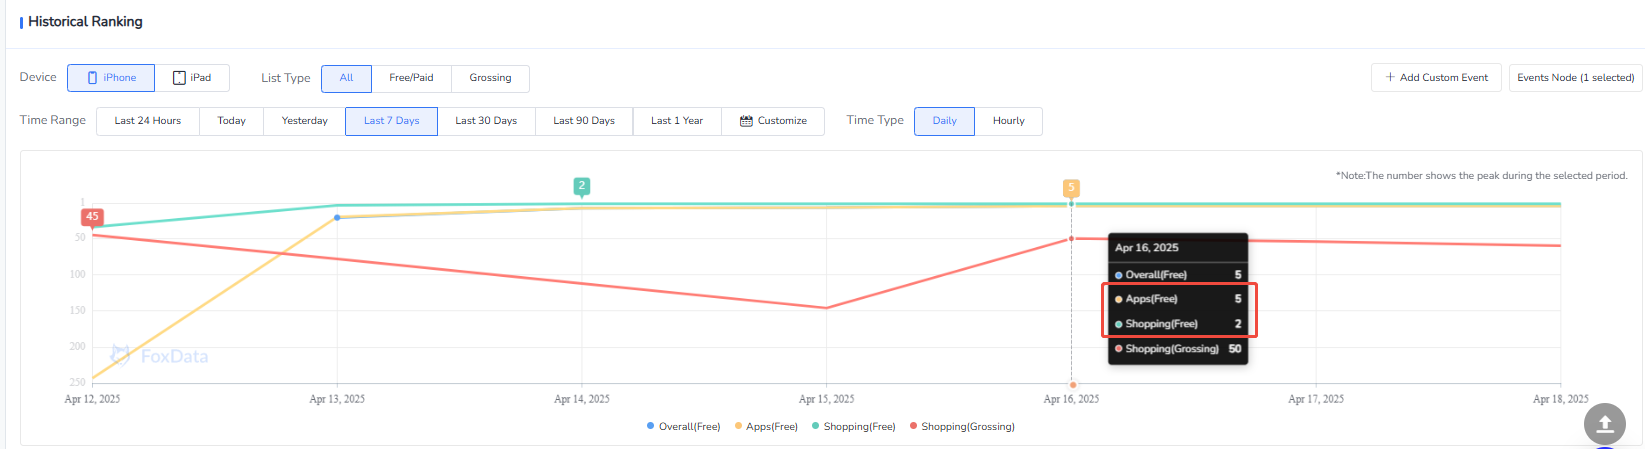The height and width of the screenshot is (449, 1645).
Task: Click the scroll-to-top arrow button
Action: (1604, 423)
